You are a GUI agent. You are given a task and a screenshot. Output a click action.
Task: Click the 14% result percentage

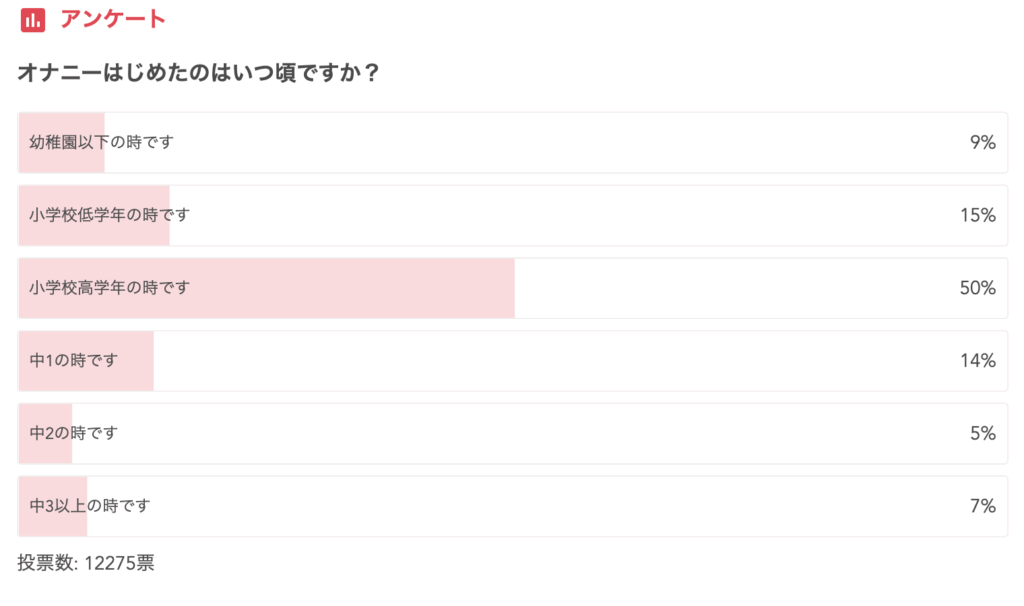[x=978, y=361]
